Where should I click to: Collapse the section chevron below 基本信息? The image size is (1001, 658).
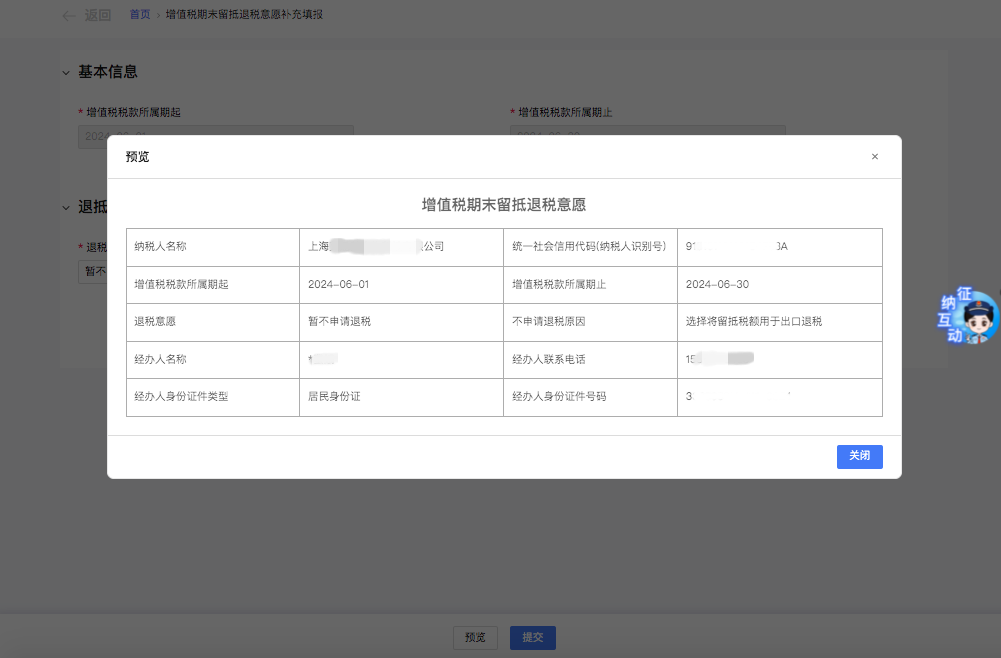click(x=66, y=208)
